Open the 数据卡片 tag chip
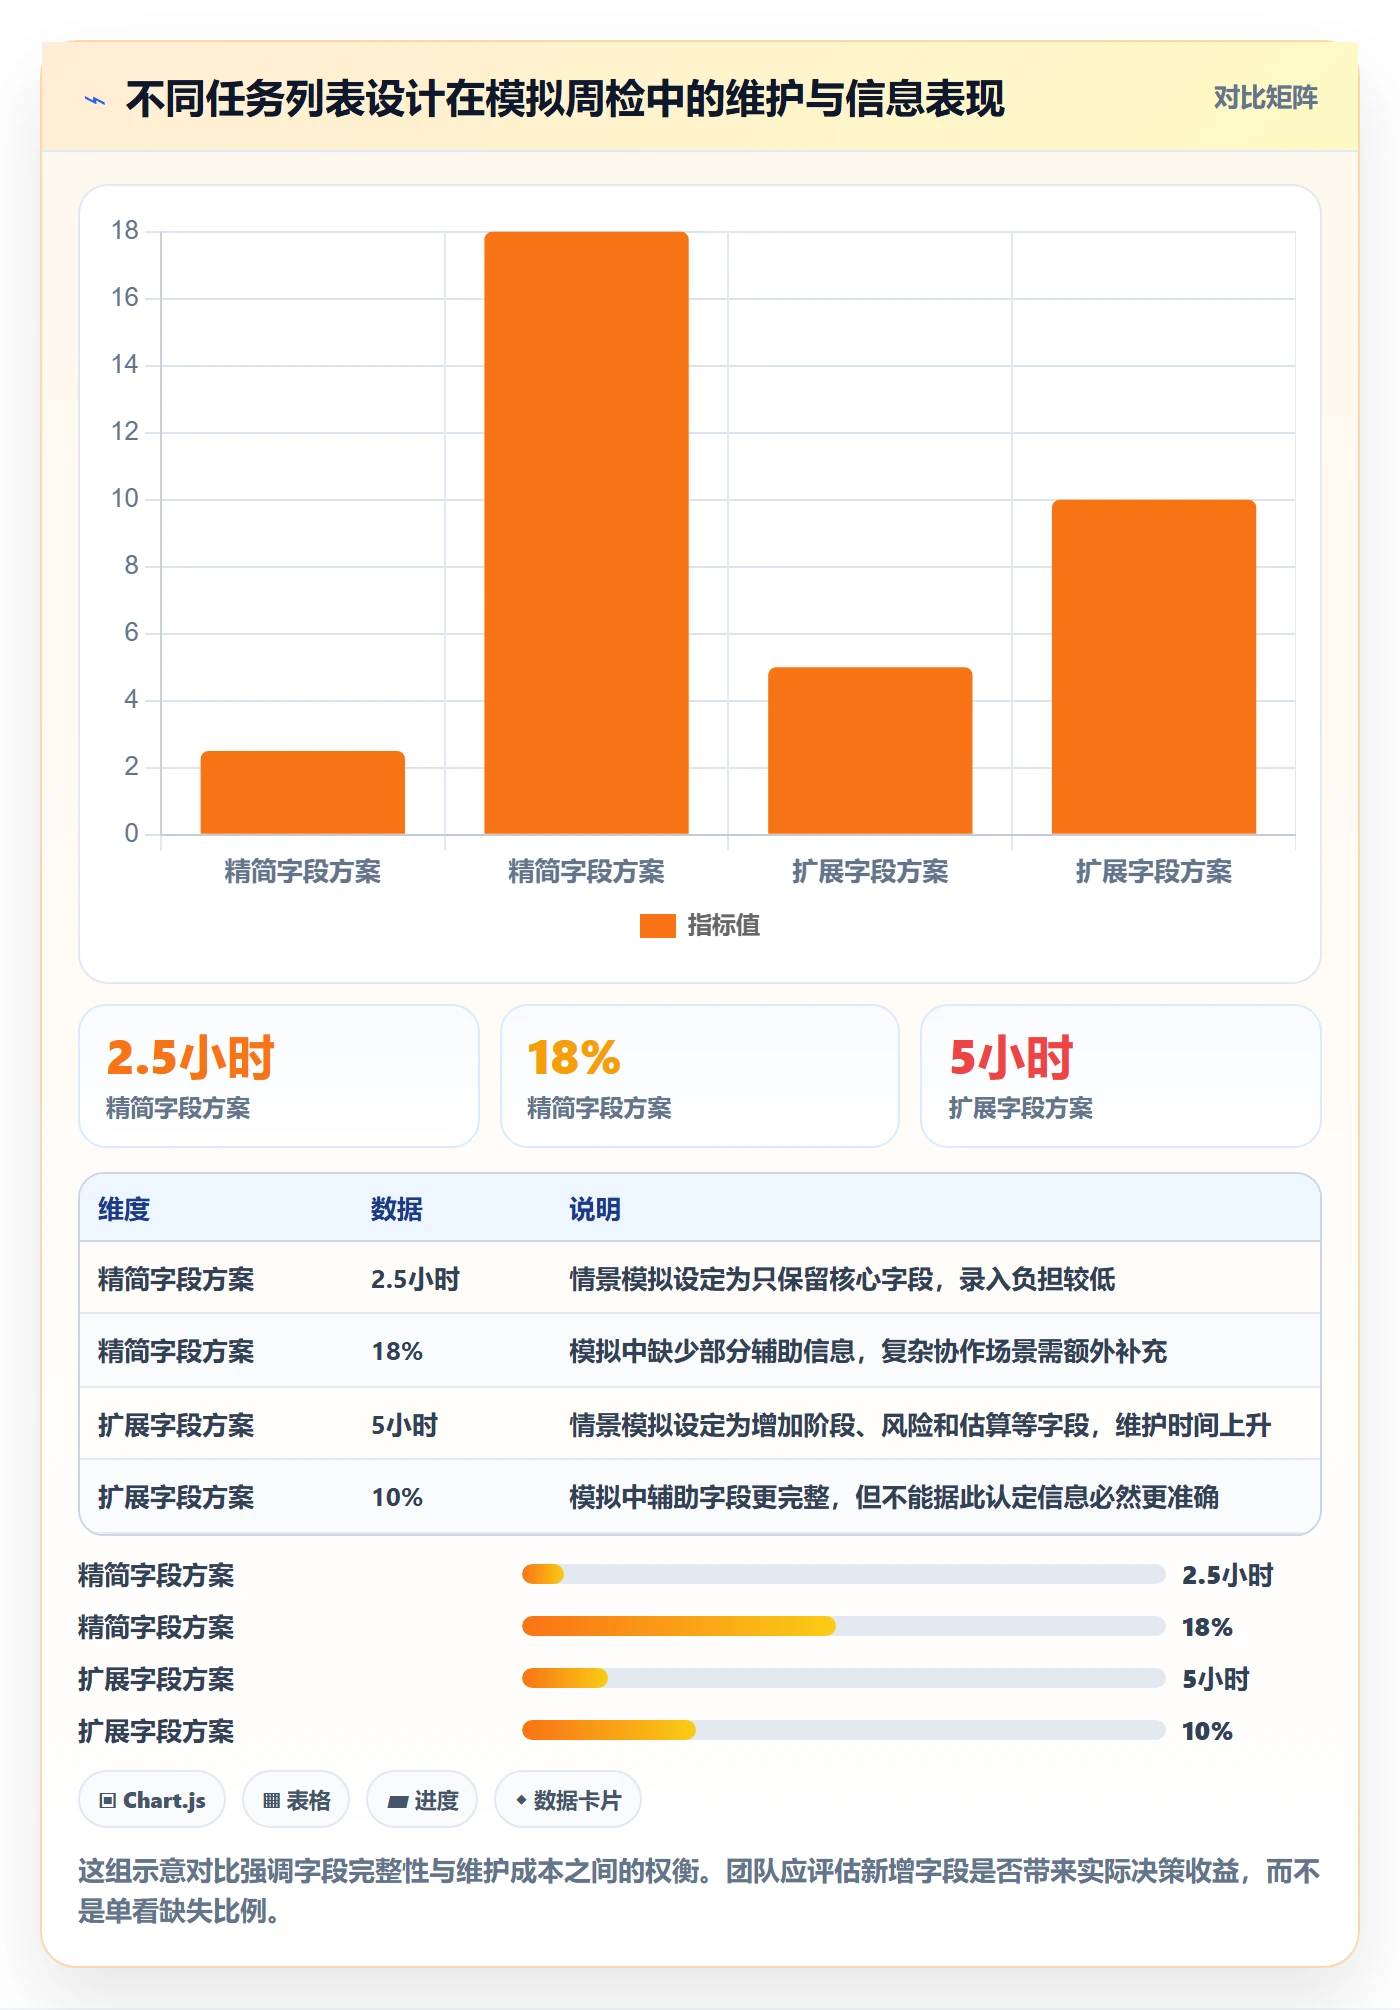 568,1800
